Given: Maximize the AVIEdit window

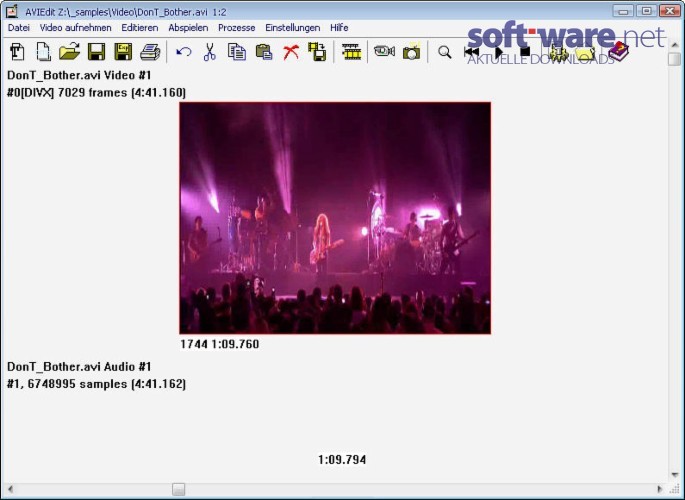Looking at the screenshot, I should coord(647,11).
